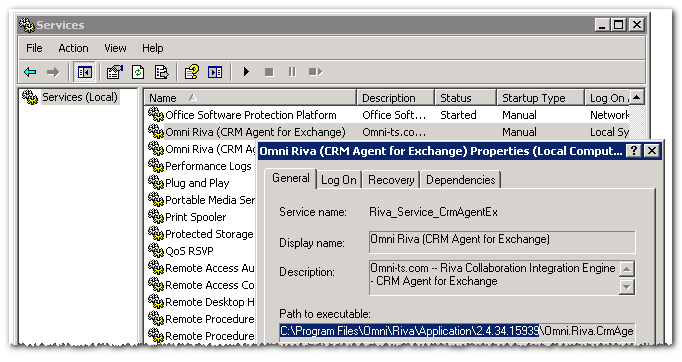
Task: Click gear icon for Office Software Protection Platform
Action: point(155,114)
